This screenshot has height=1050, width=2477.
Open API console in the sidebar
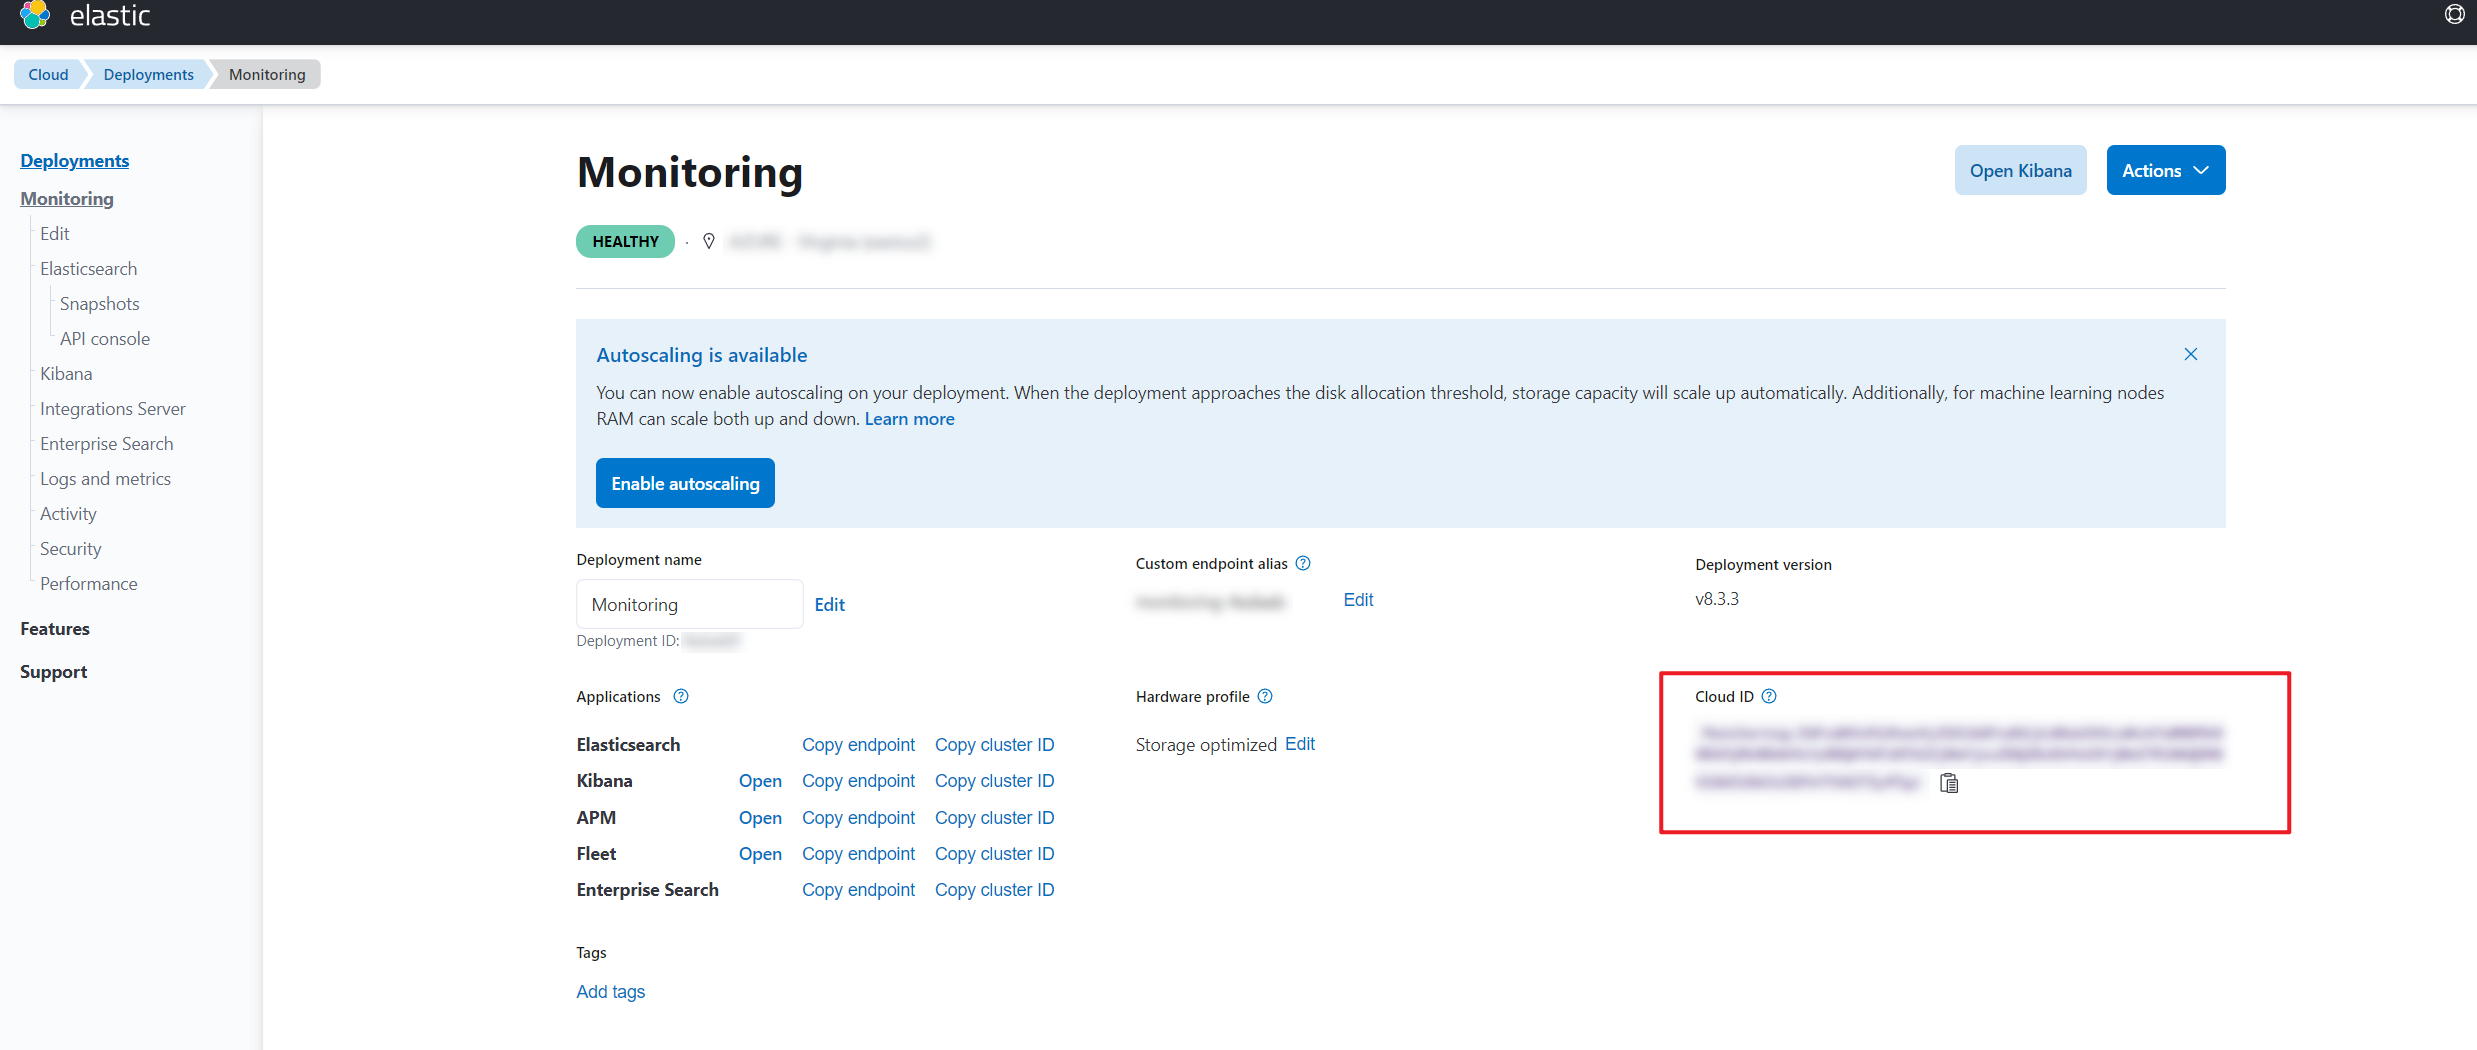[105, 339]
